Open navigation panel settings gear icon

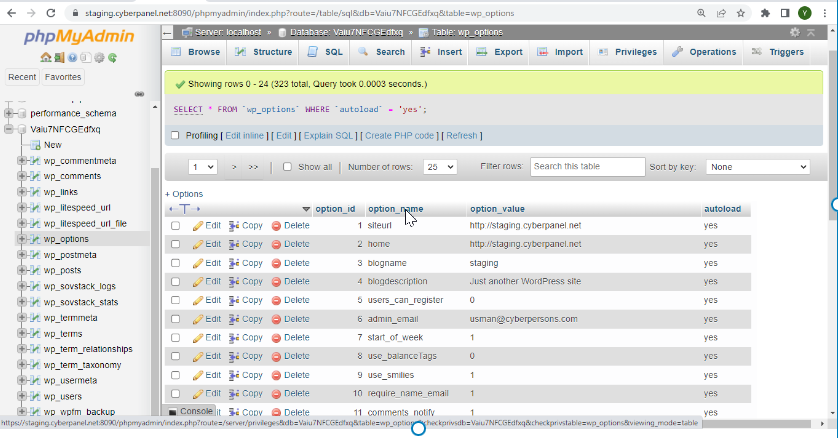98,57
